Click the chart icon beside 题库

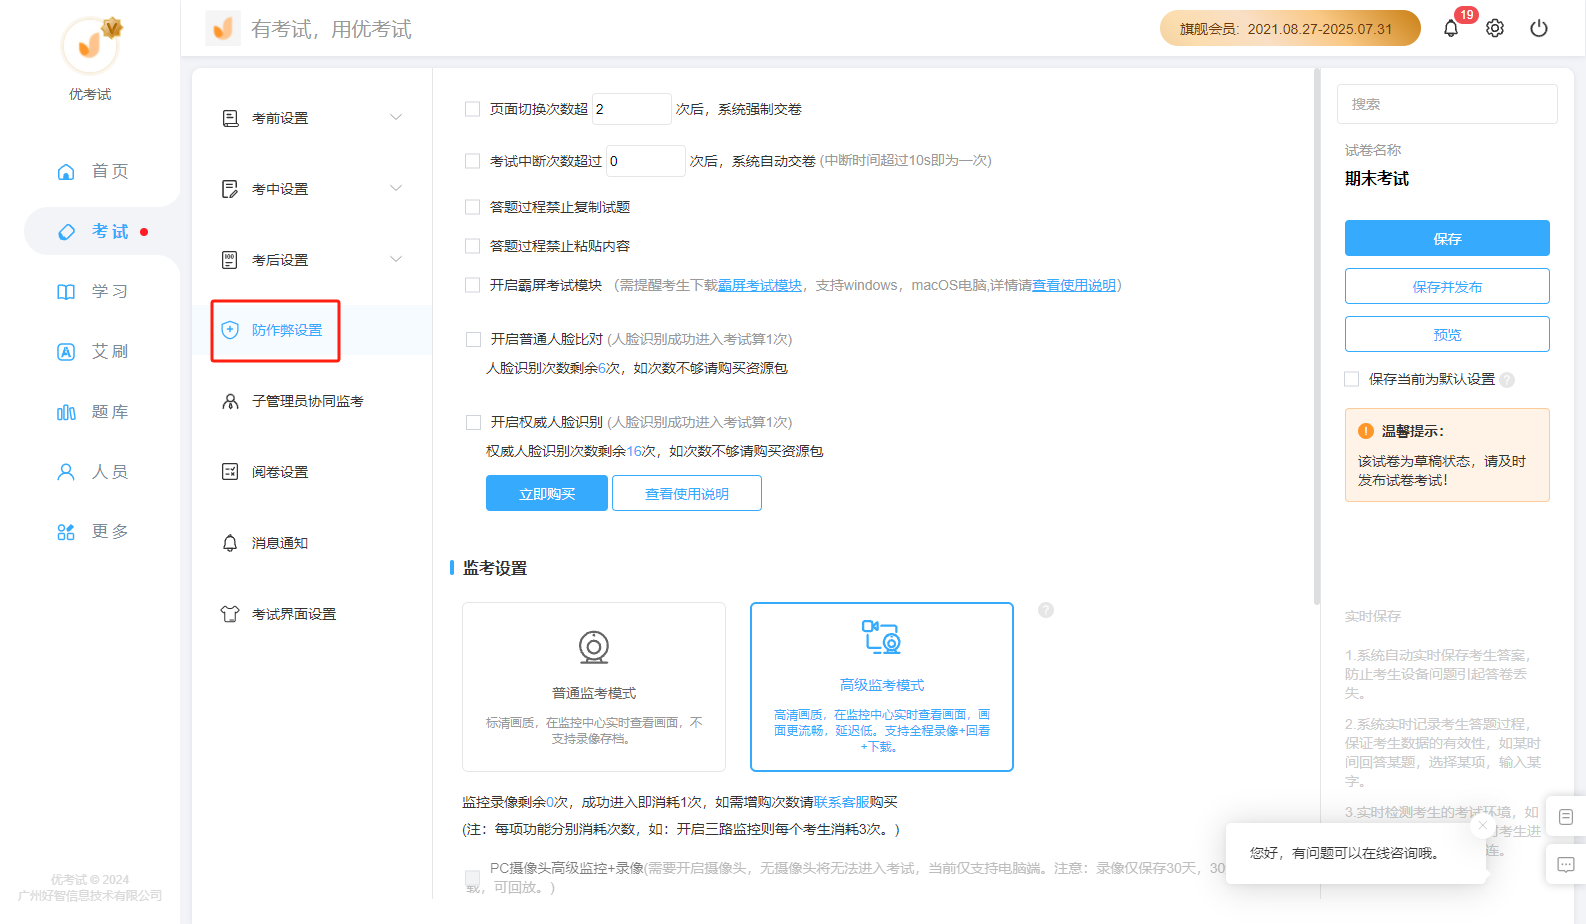(66, 412)
